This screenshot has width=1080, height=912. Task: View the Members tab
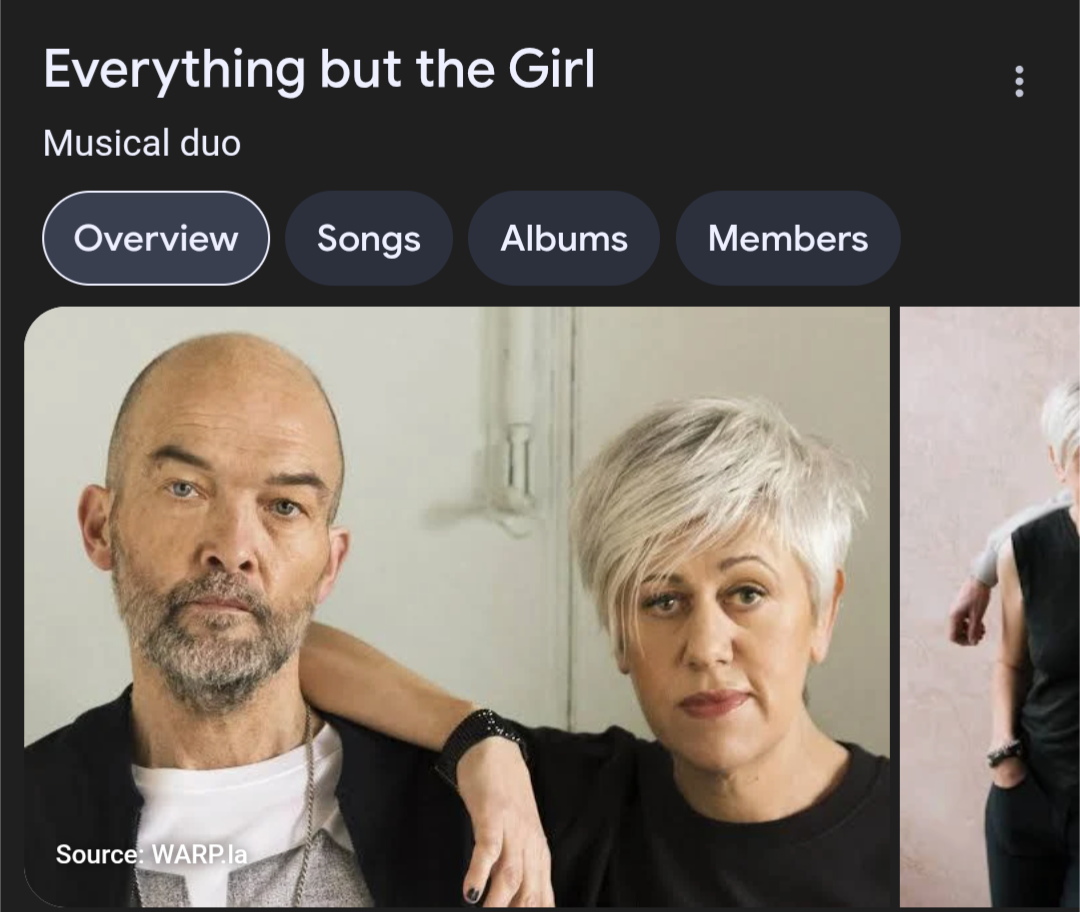click(788, 238)
